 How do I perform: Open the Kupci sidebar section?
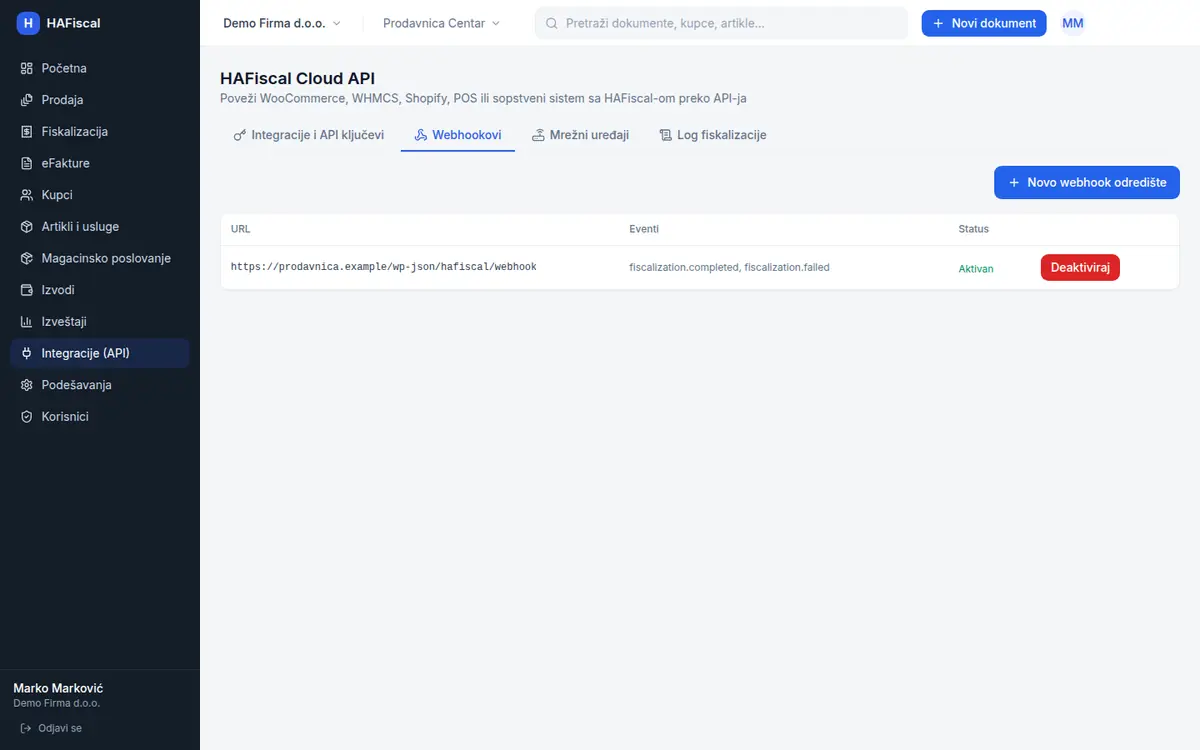coord(100,195)
